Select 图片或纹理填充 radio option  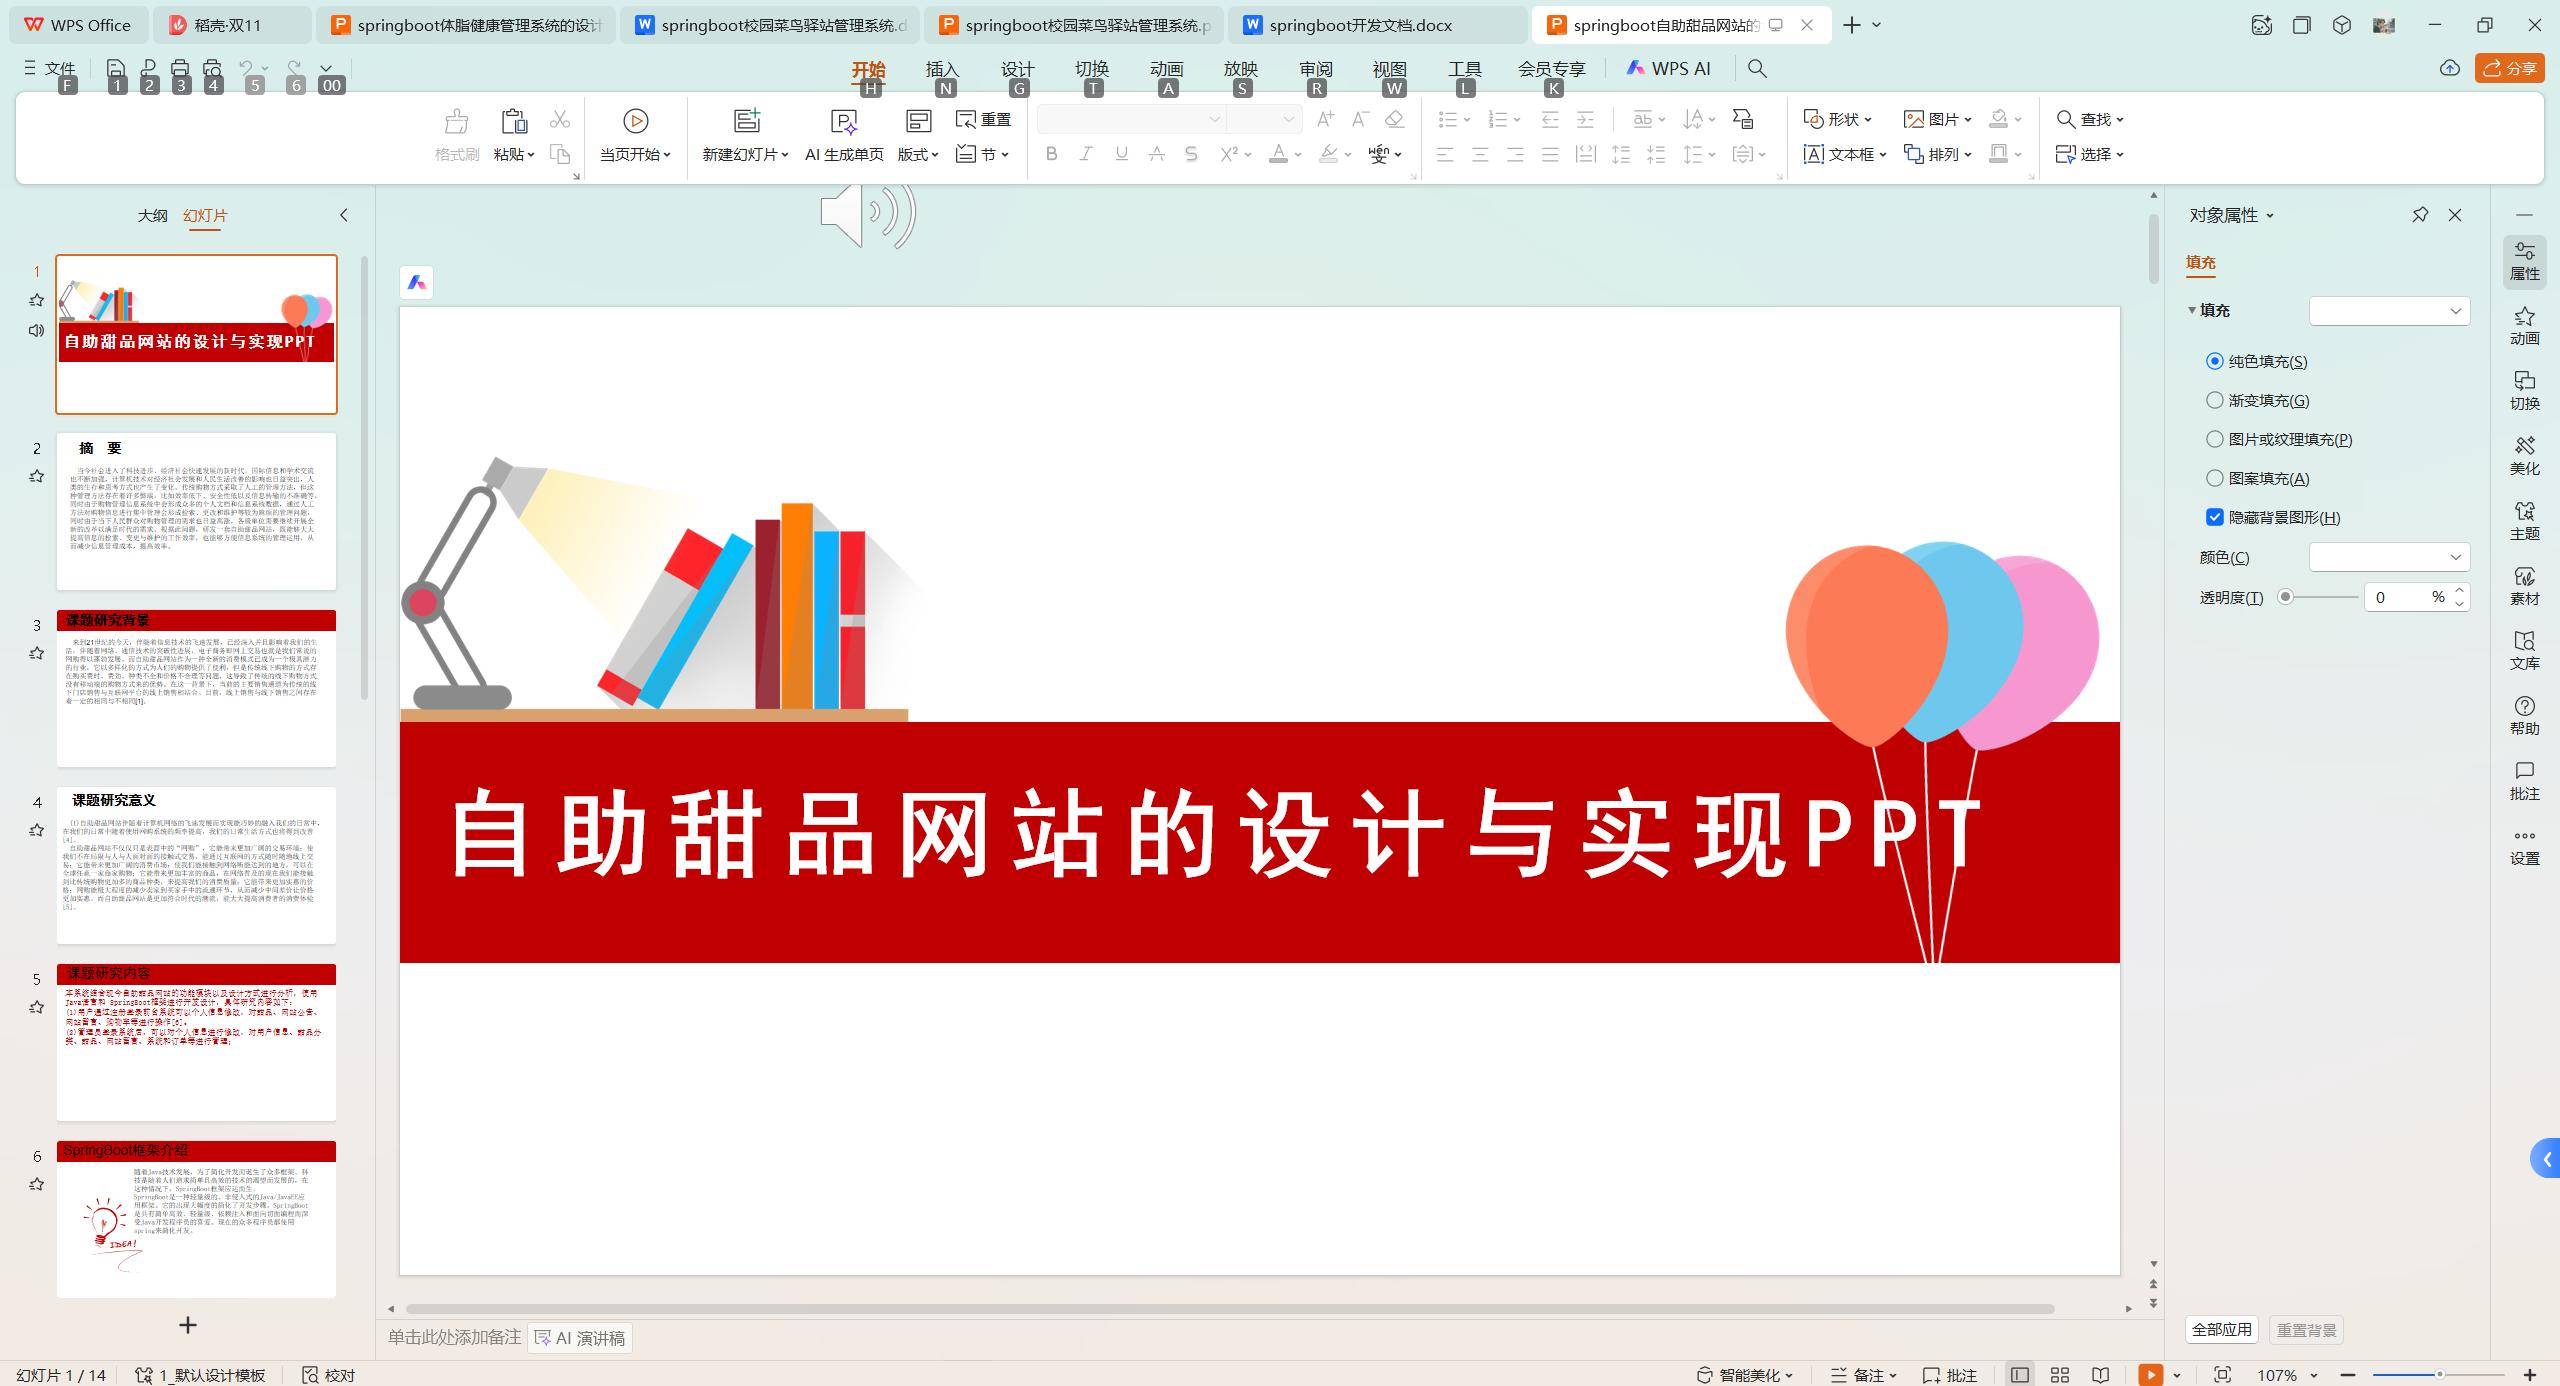coord(2215,439)
